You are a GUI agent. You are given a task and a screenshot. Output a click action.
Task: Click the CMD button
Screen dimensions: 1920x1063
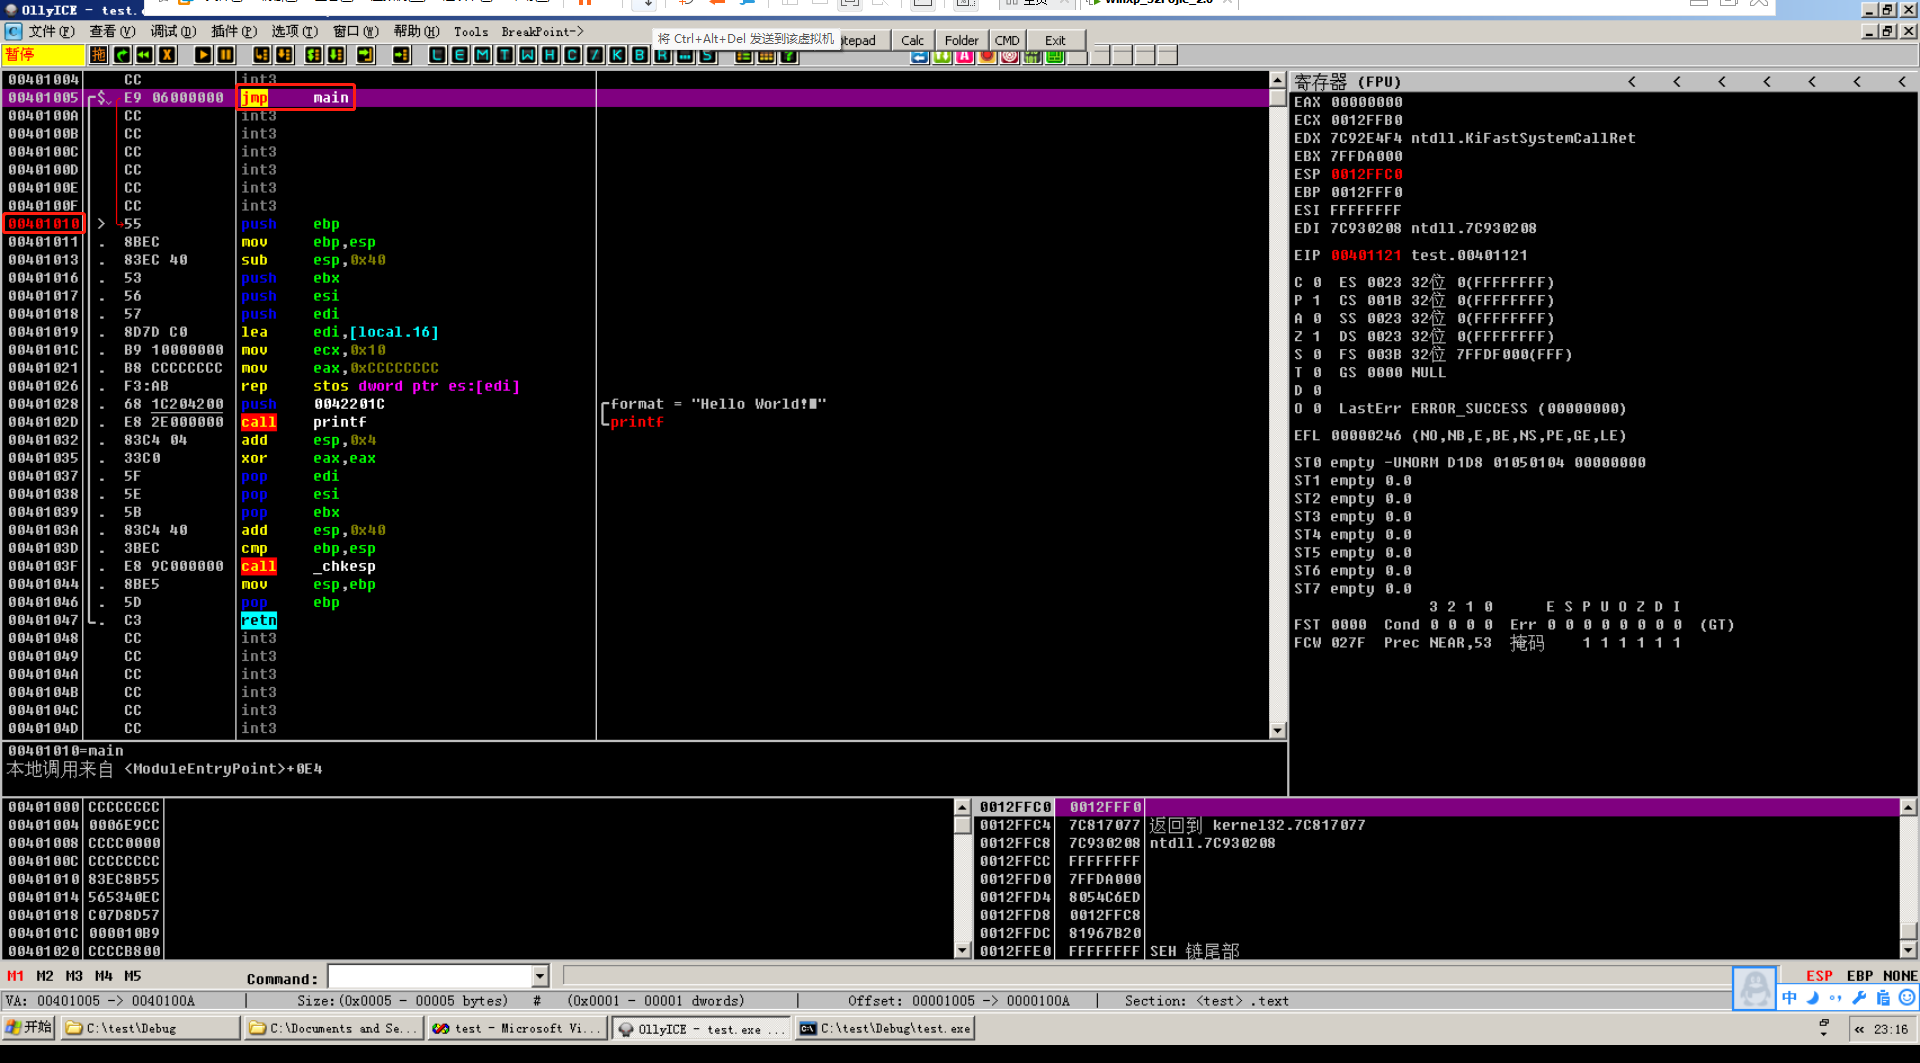(x=1007, y=40)
